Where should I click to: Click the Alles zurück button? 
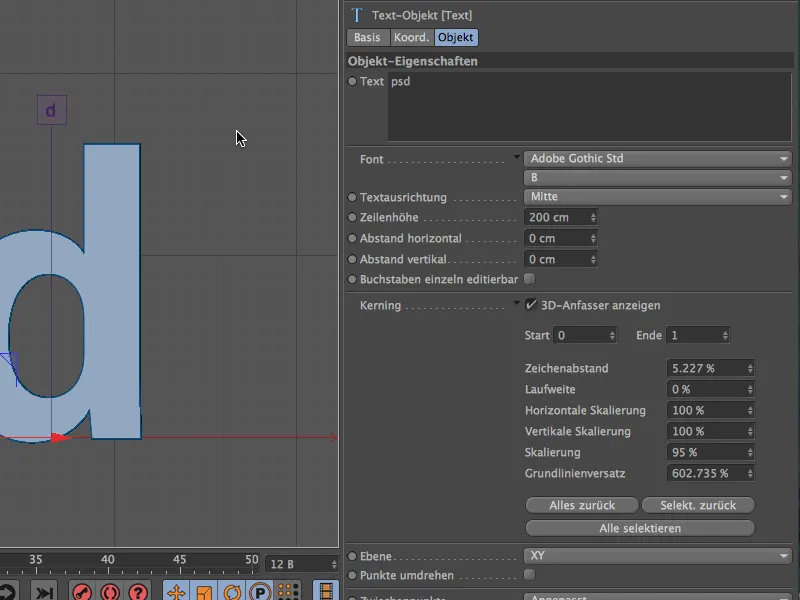coord(582,505)
